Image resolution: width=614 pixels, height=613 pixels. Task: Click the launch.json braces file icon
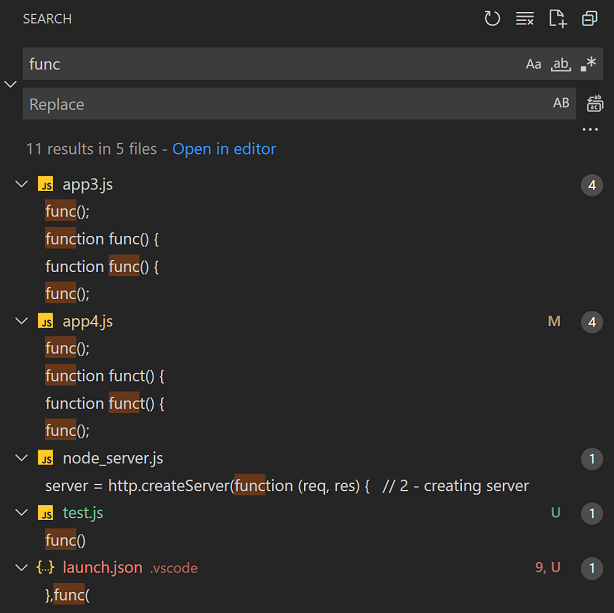[45, 567]
